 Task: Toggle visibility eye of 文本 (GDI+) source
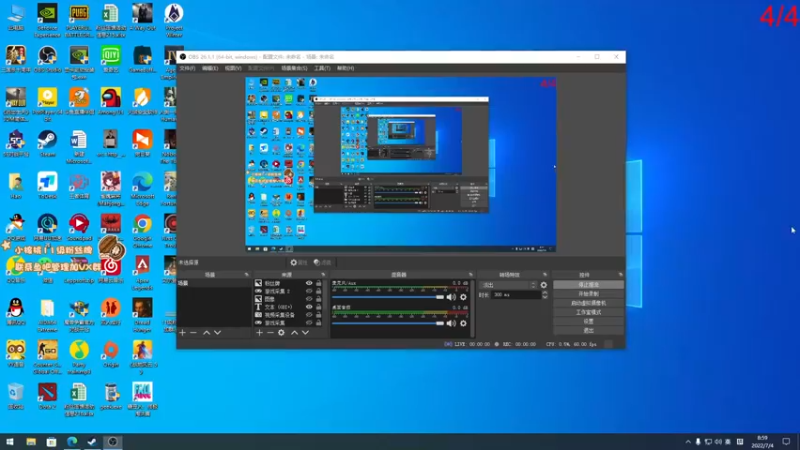pyautogui.click(x=309, y=307)
